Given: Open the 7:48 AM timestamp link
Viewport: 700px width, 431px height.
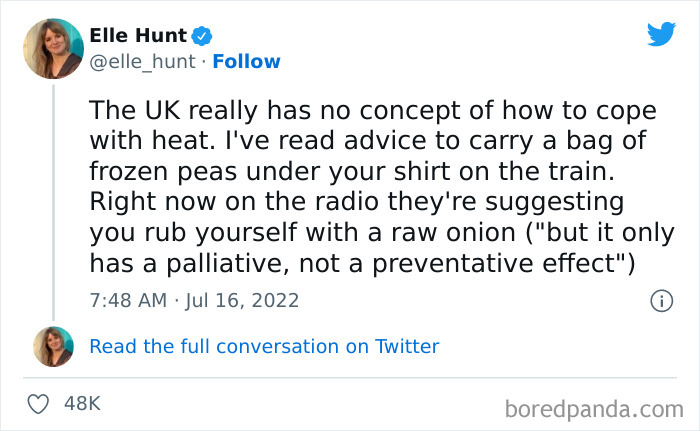Looking at the screenshot, I should point(126,300).
